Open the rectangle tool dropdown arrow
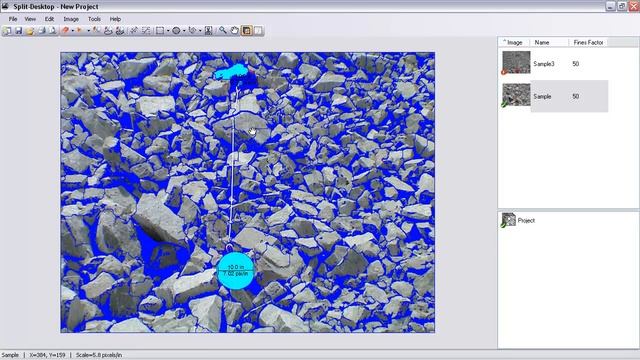 [168, 31]
